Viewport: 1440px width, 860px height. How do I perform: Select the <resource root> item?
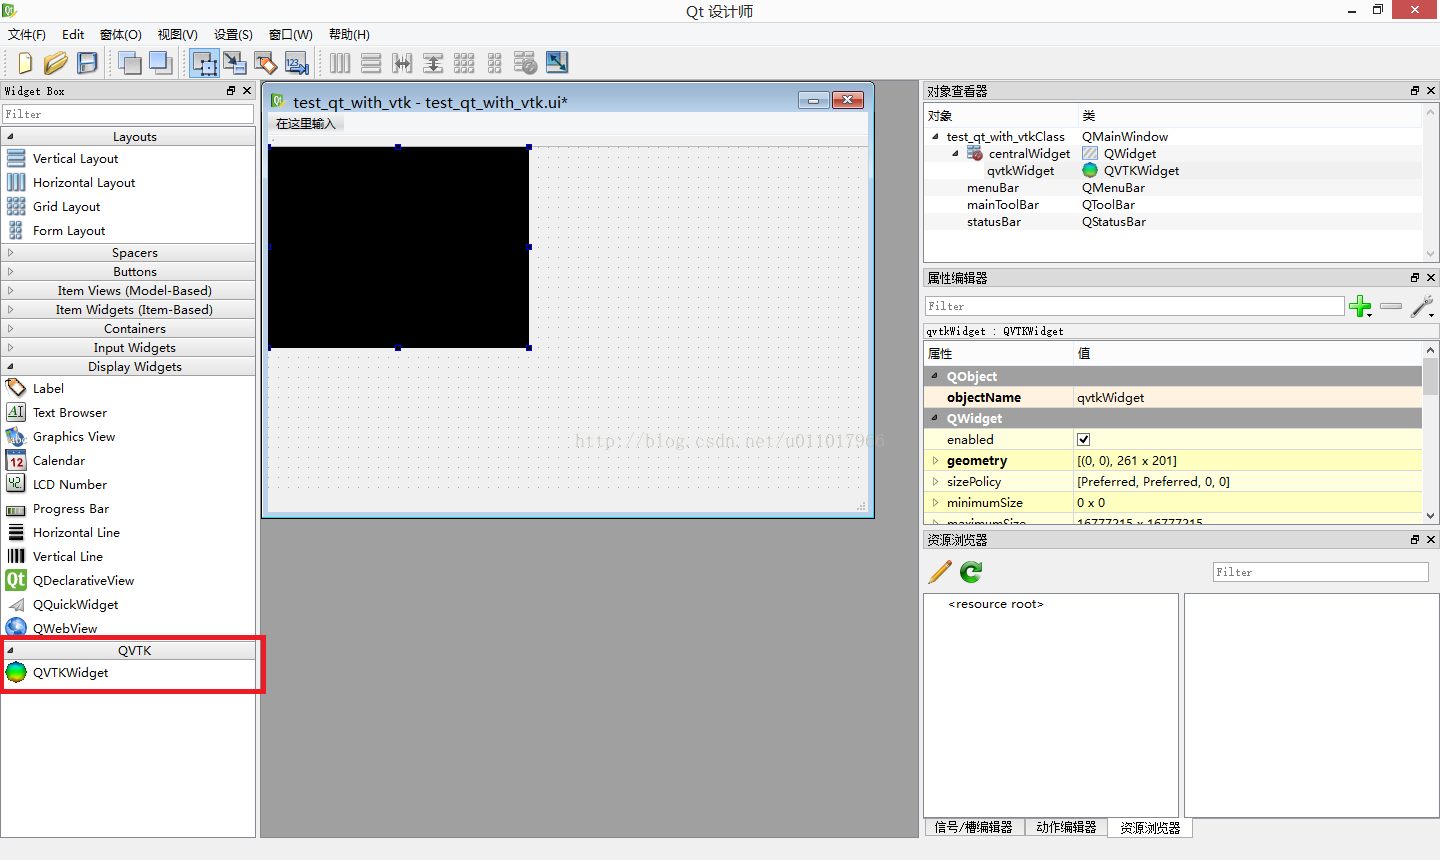click(x=996, y=604)
